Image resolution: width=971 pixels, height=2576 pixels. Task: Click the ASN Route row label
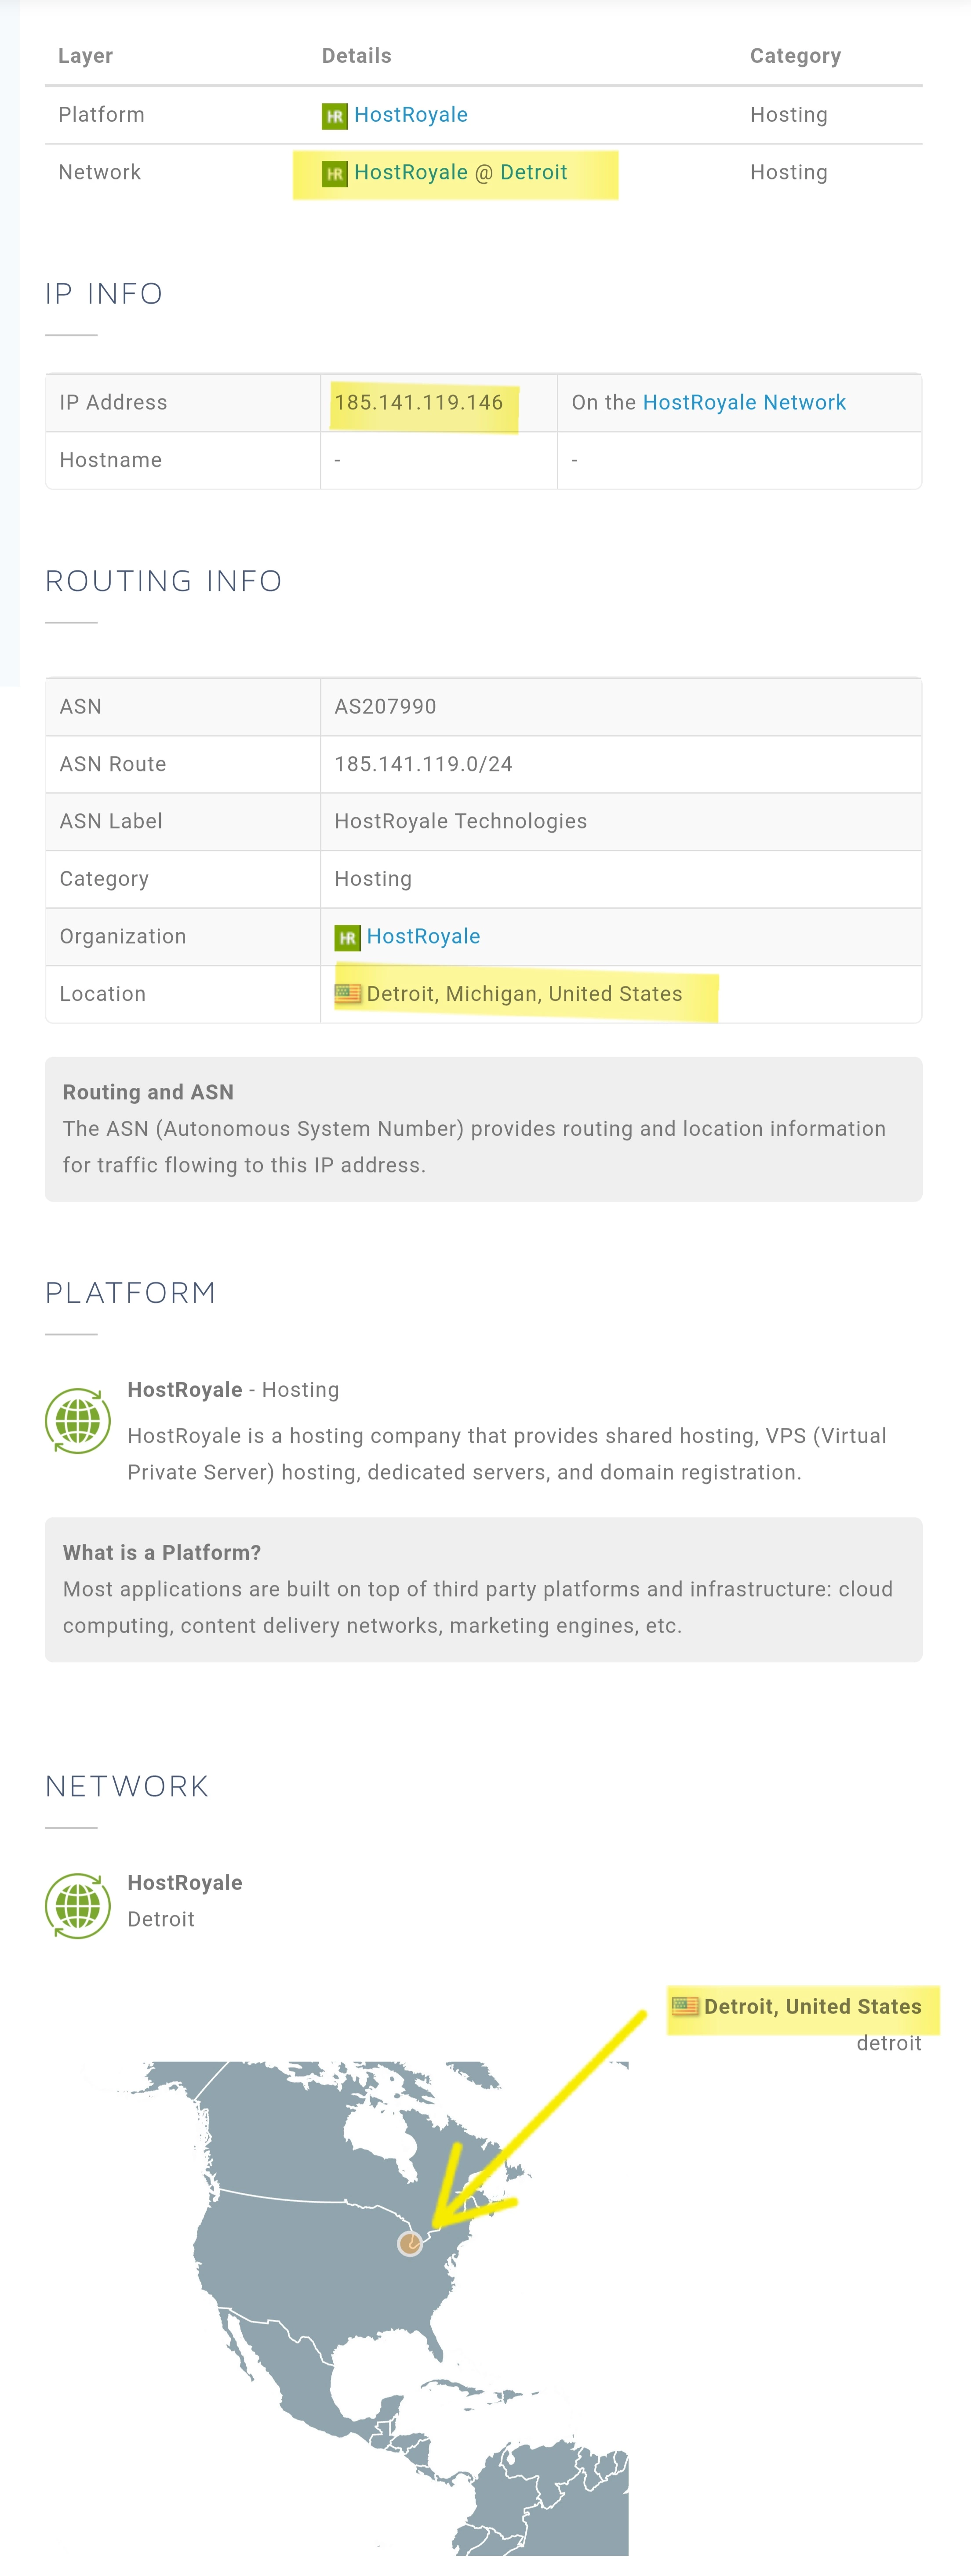coord(113,764)
